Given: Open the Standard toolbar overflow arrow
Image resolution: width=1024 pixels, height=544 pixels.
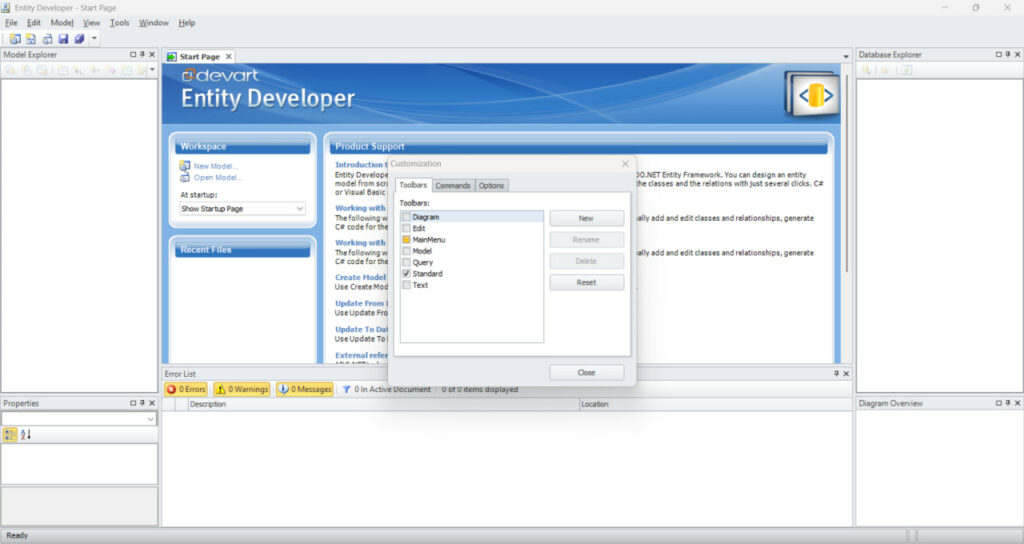Looking at the screenshot, I should click(94, 39).
